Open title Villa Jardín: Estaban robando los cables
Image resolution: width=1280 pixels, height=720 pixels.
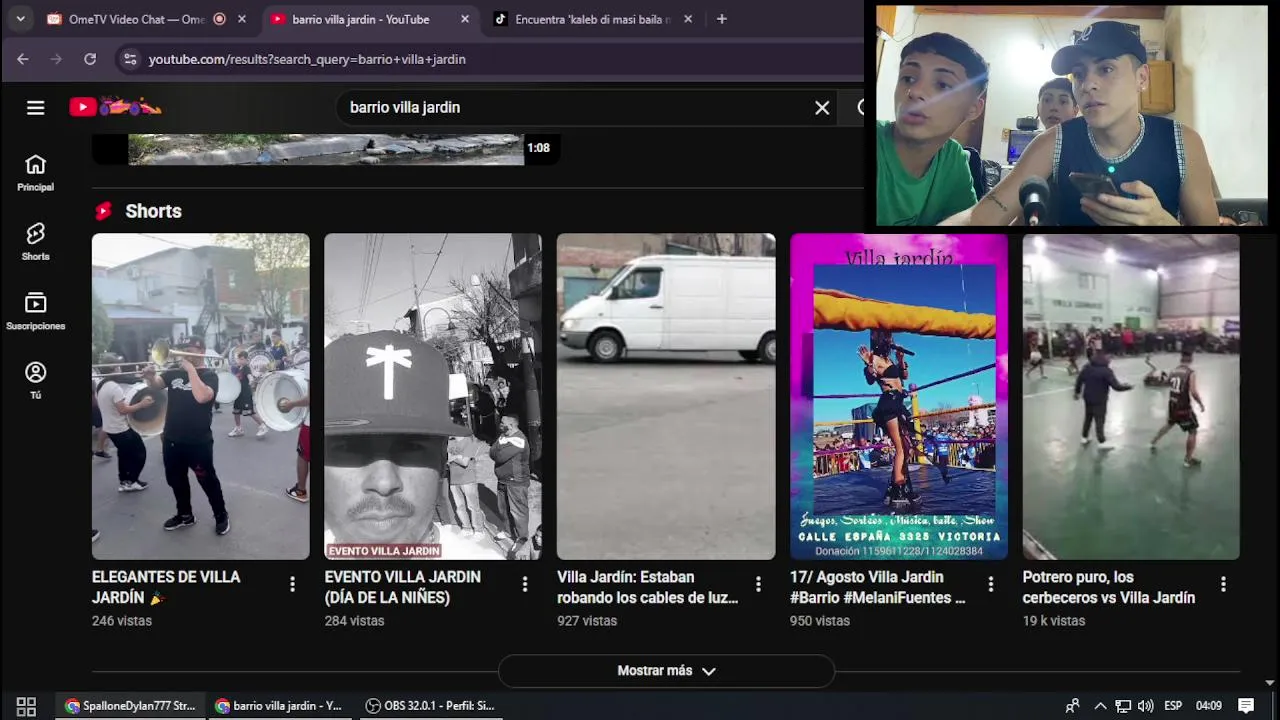tap(648, 587)
